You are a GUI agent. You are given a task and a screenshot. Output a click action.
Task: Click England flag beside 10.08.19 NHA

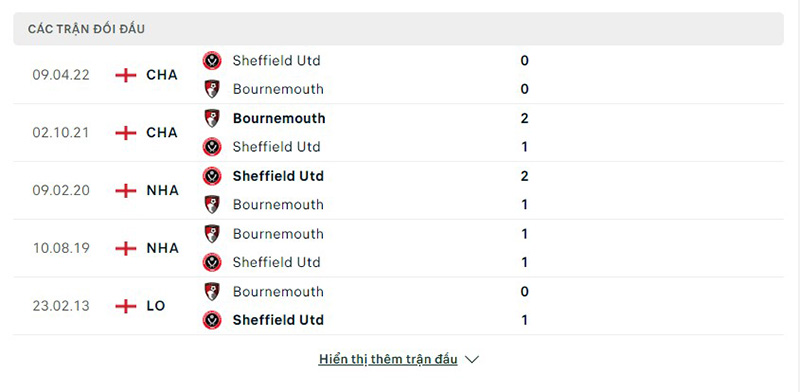pos(126,249)
